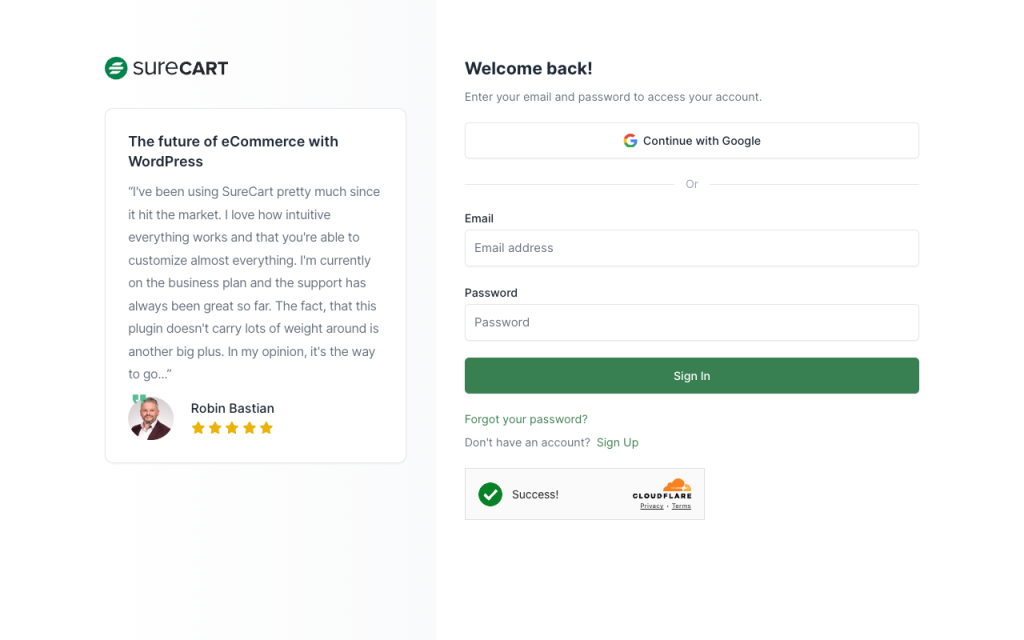The width and height of the screenshot is (1024, 640).
Task: Open the Cloudflare Terms link
Action: tap(681, 507)
